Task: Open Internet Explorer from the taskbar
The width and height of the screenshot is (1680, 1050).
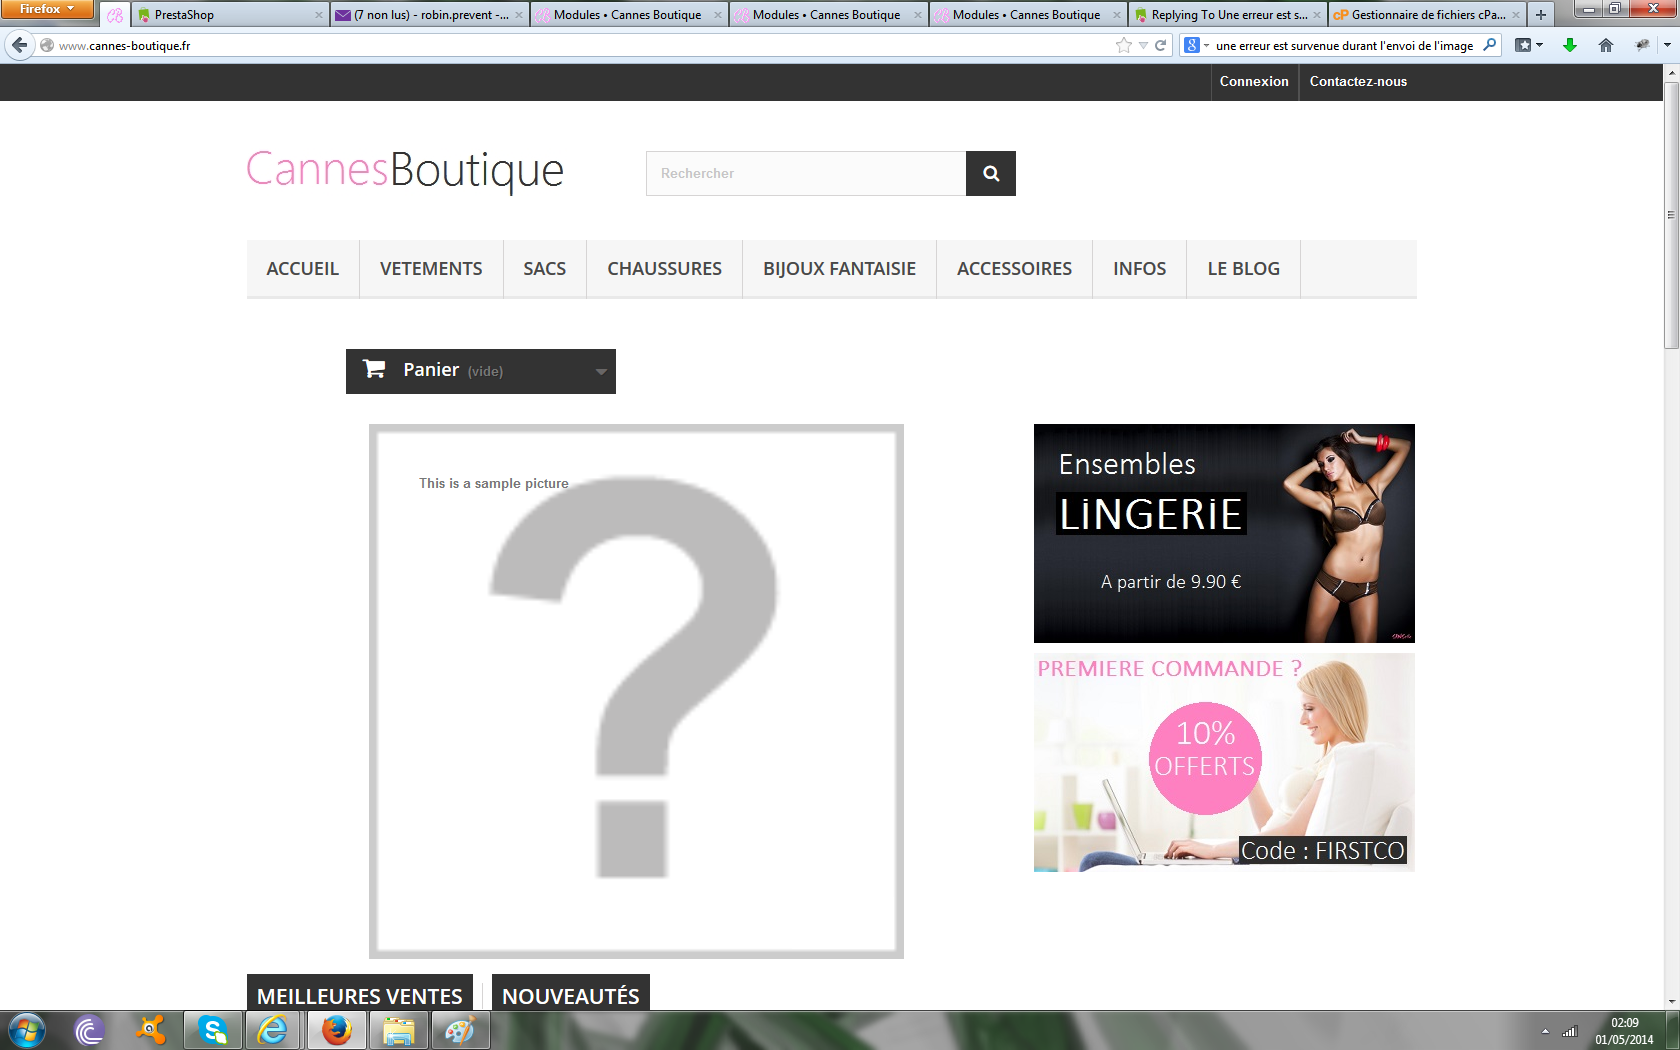Action: [273, 1030]
